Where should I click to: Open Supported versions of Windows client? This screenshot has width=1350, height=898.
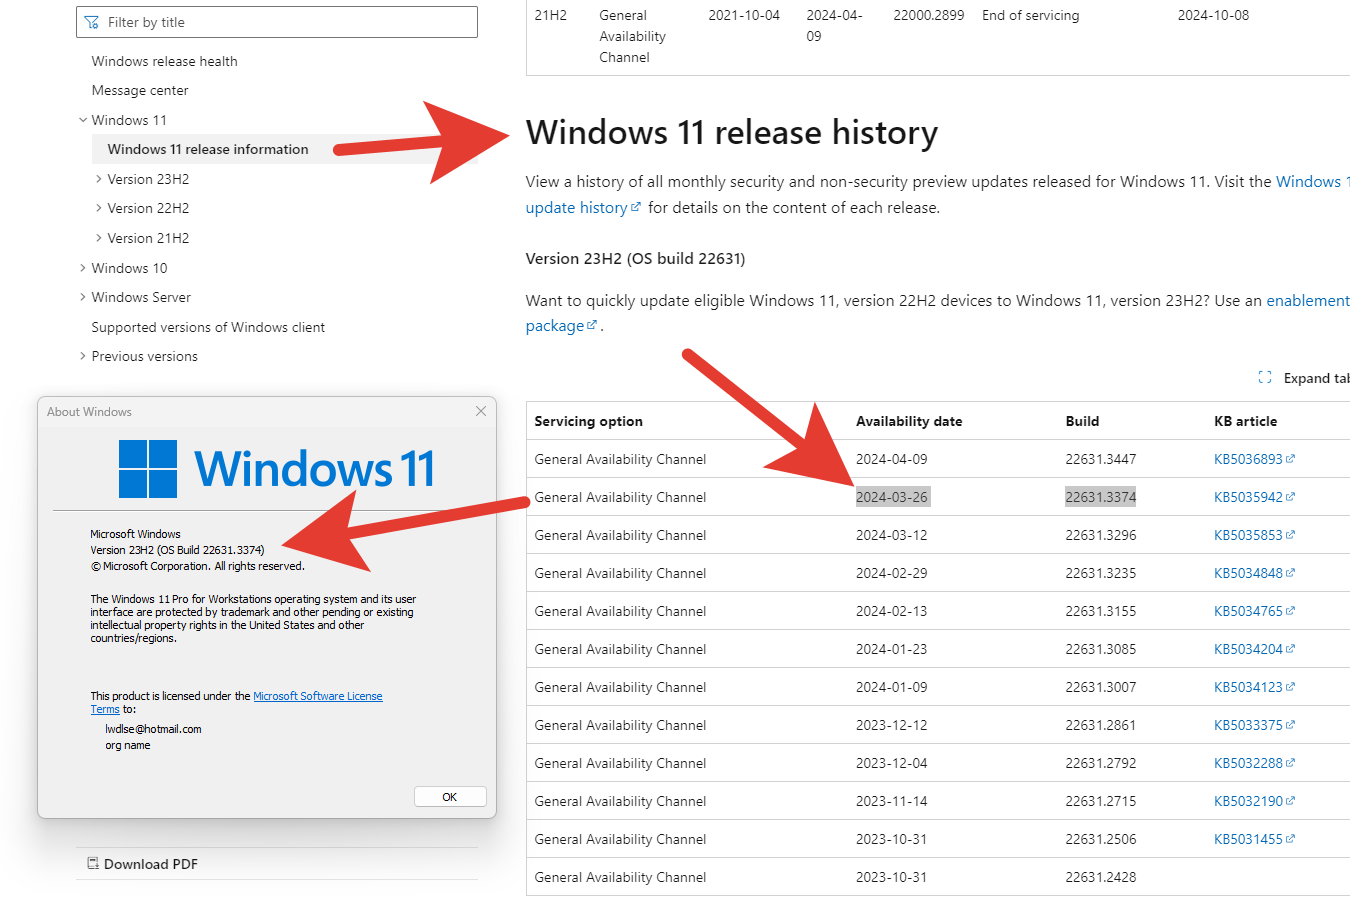click(x=208, y=327)
